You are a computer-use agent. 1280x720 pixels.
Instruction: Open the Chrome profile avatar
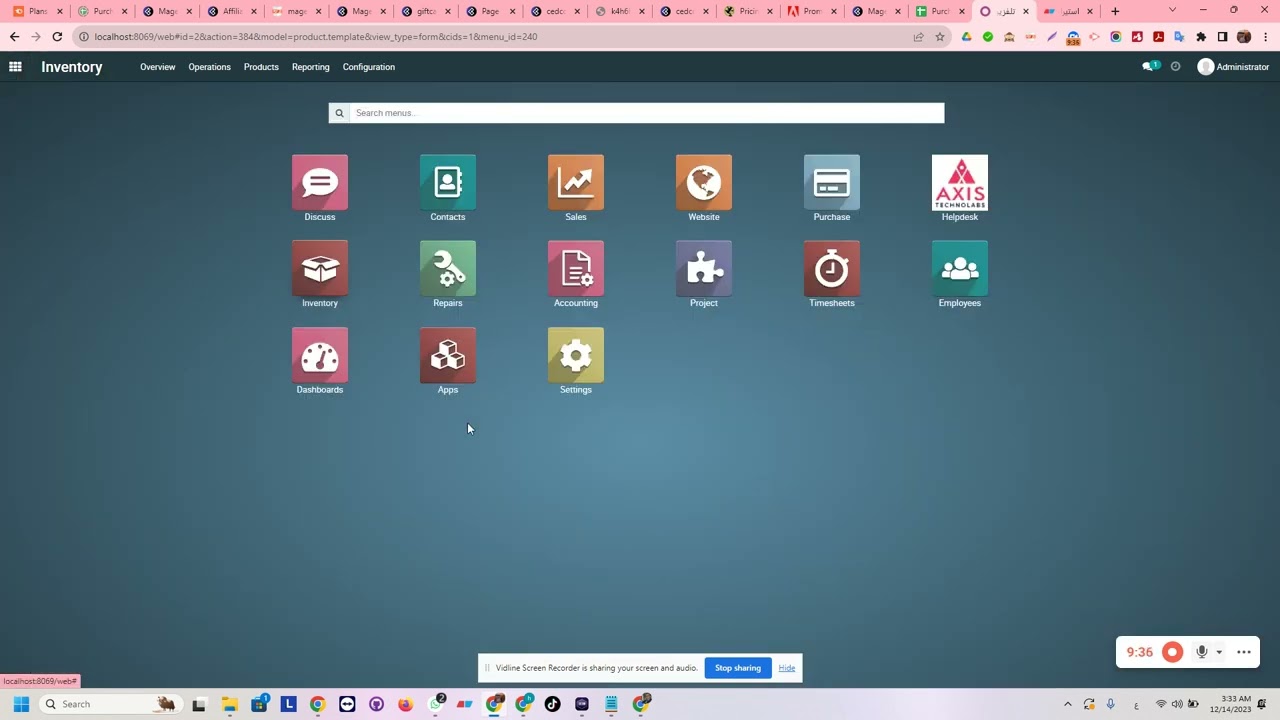(1243, 37)
